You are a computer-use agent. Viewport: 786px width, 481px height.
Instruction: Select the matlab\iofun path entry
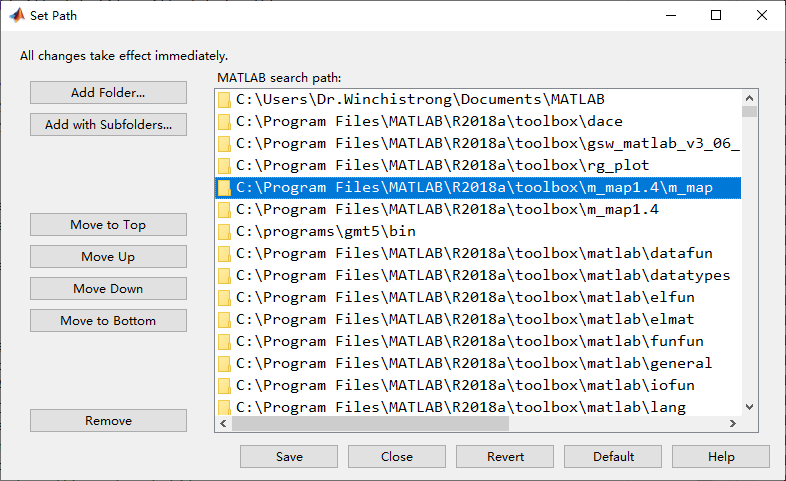pyautogui.click(x=478, y=386)
